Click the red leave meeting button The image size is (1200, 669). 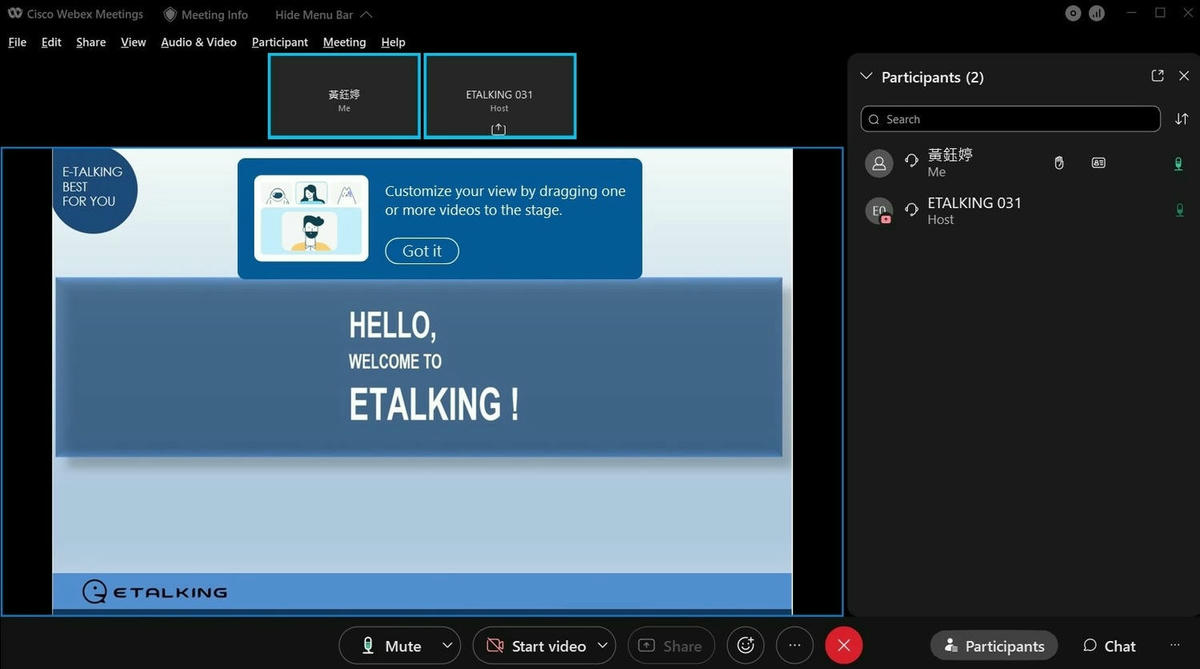844,646
